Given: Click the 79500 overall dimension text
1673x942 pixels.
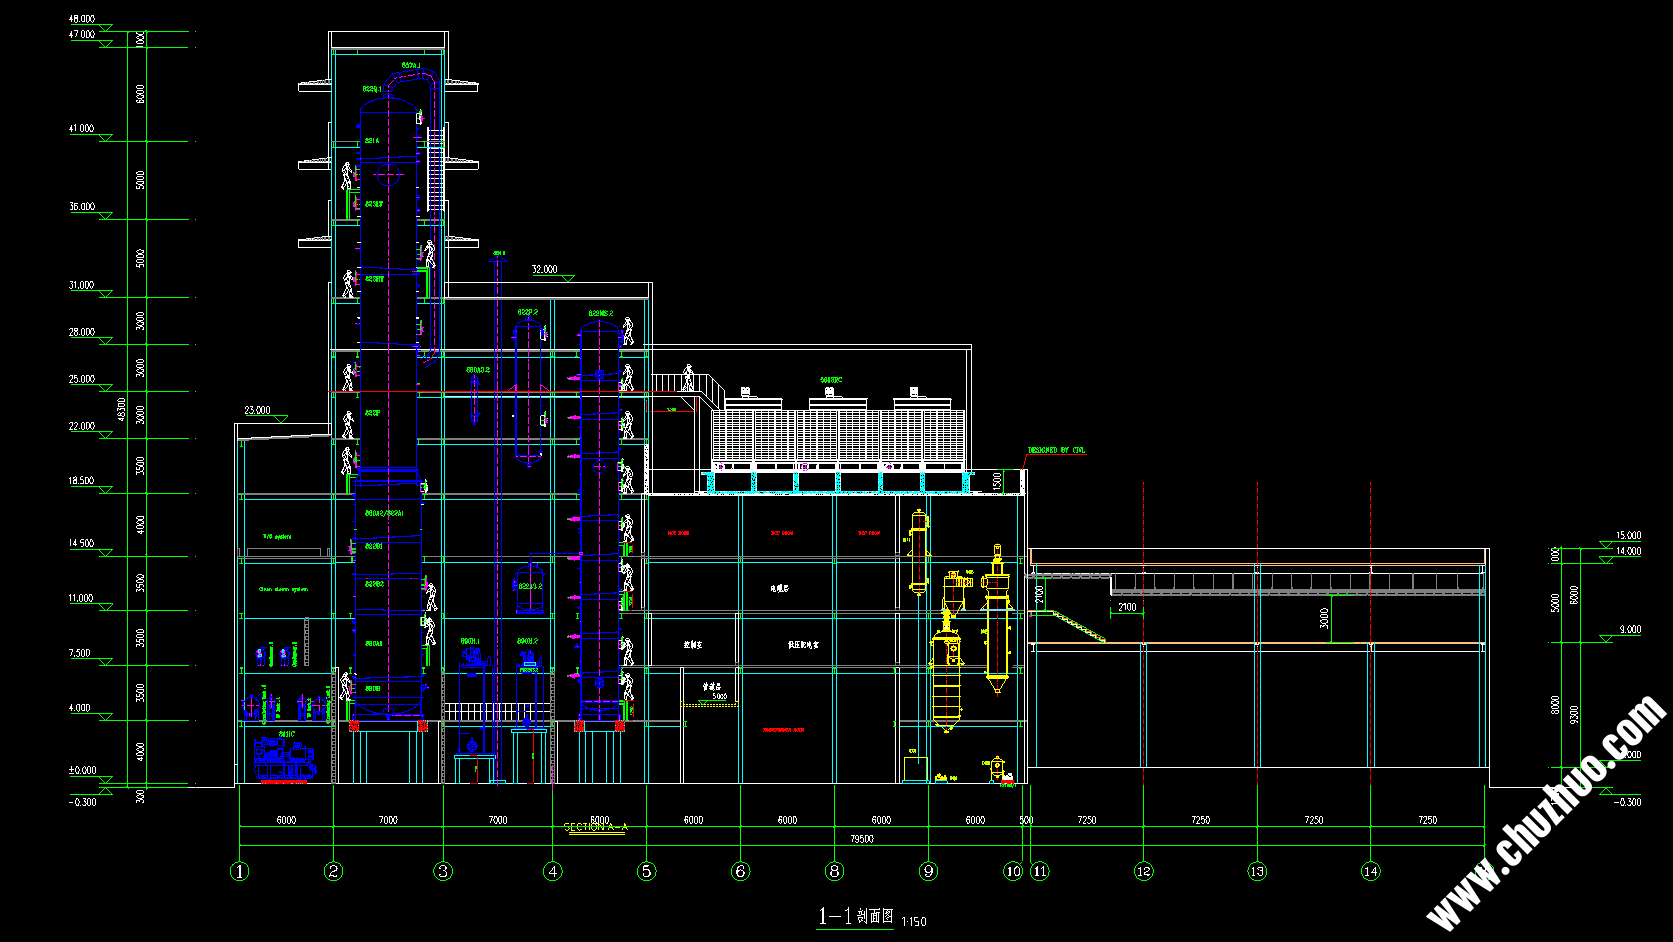Looking at the screenshot, I should coord(861,839).
